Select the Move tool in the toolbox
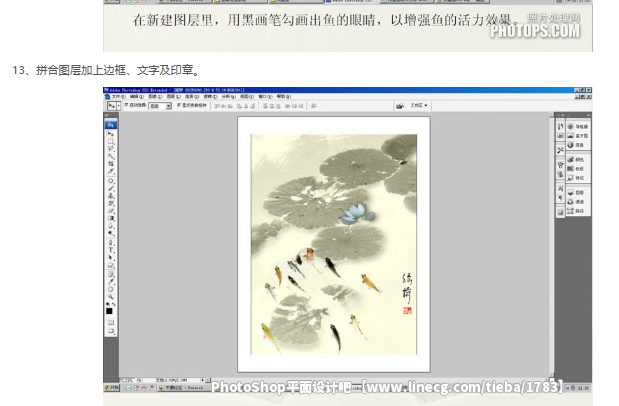 pos(111,134)
